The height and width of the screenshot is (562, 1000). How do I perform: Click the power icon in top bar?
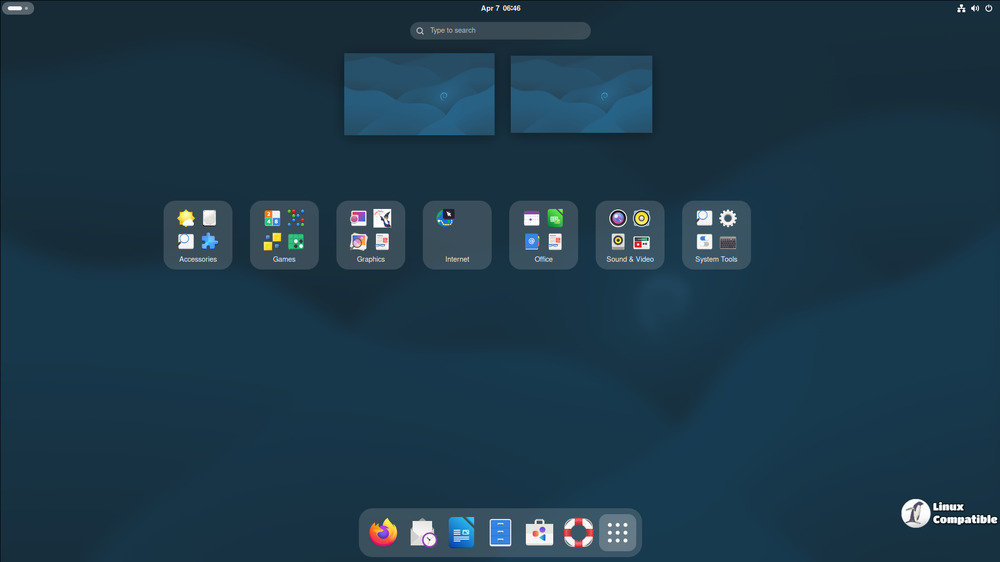tap(988, 8)
